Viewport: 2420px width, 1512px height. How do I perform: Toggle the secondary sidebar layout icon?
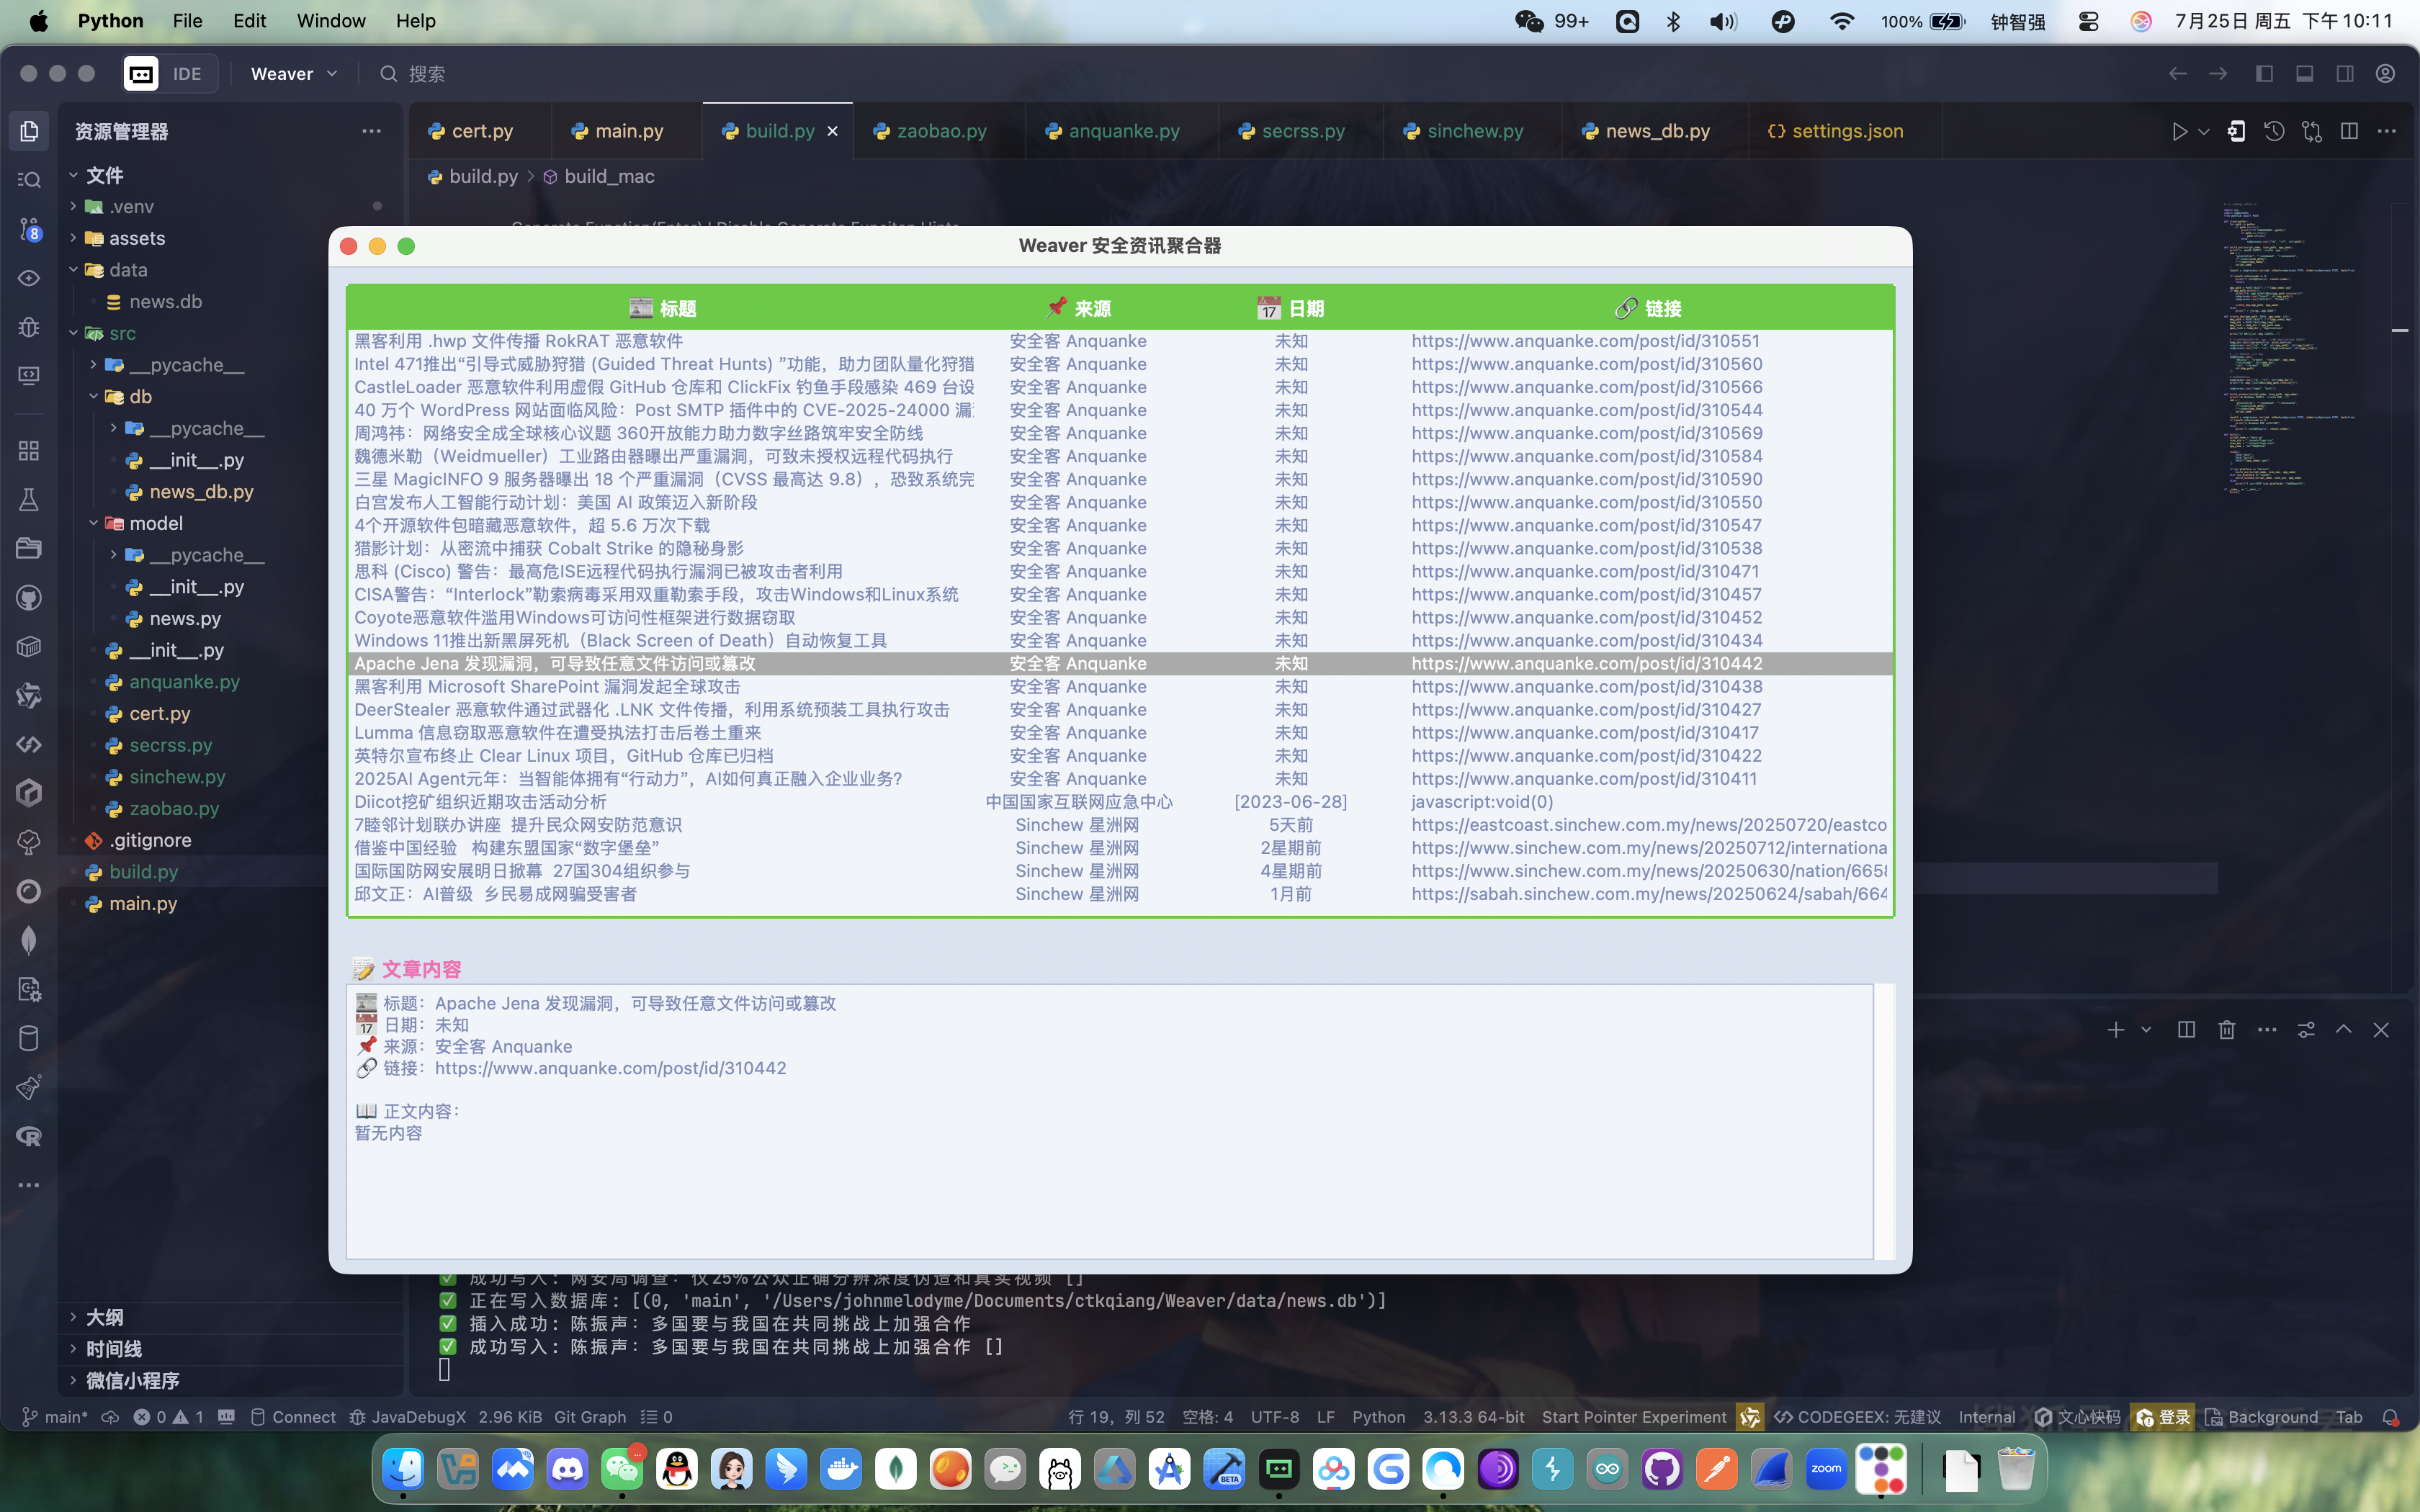2345,74
